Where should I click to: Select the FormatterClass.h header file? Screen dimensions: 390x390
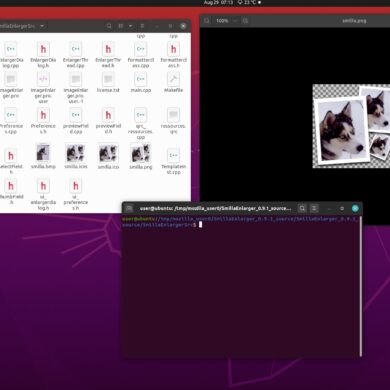173,55
